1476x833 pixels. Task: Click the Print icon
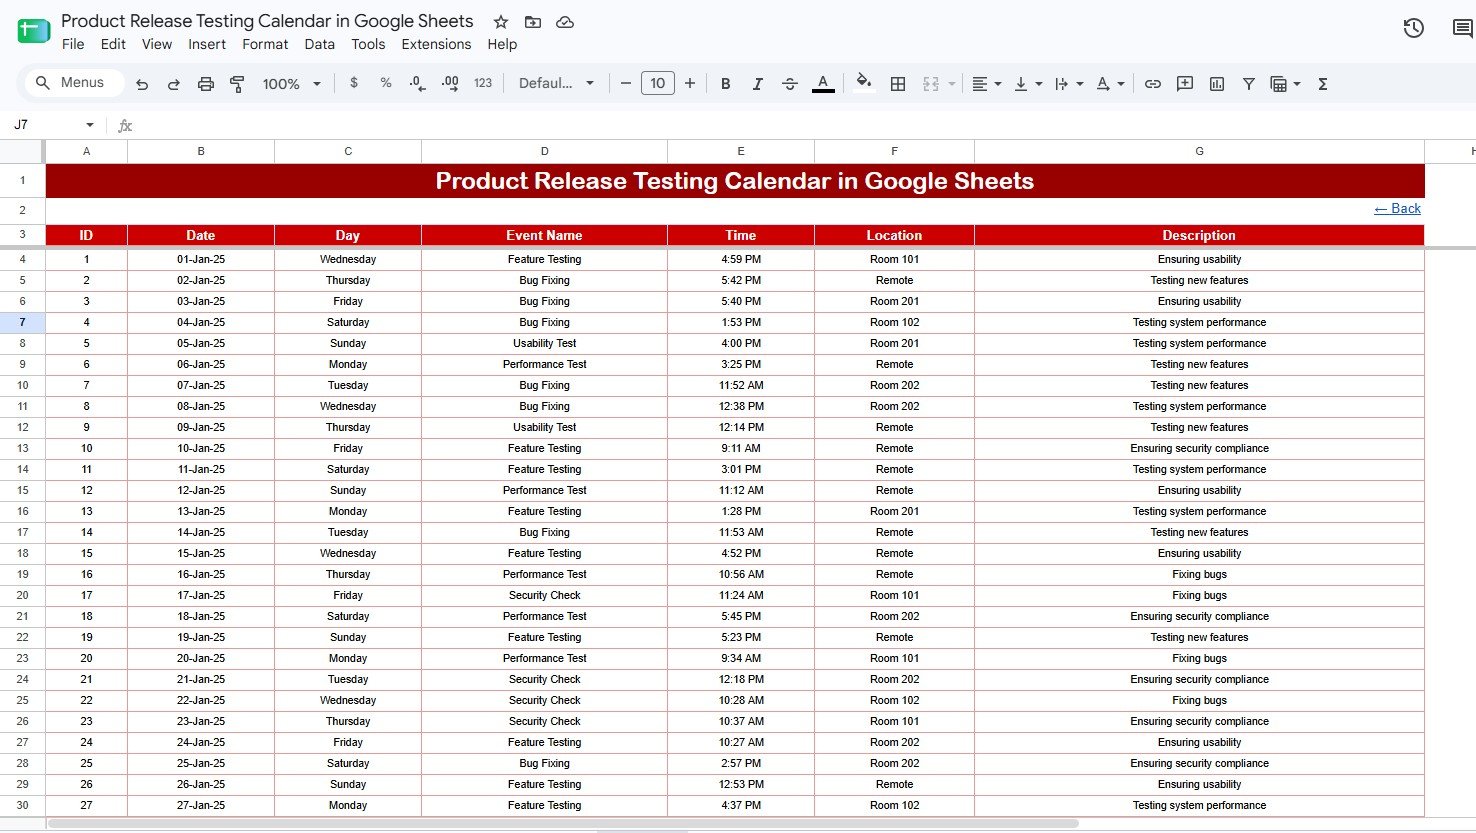click(x=206, y=84)
